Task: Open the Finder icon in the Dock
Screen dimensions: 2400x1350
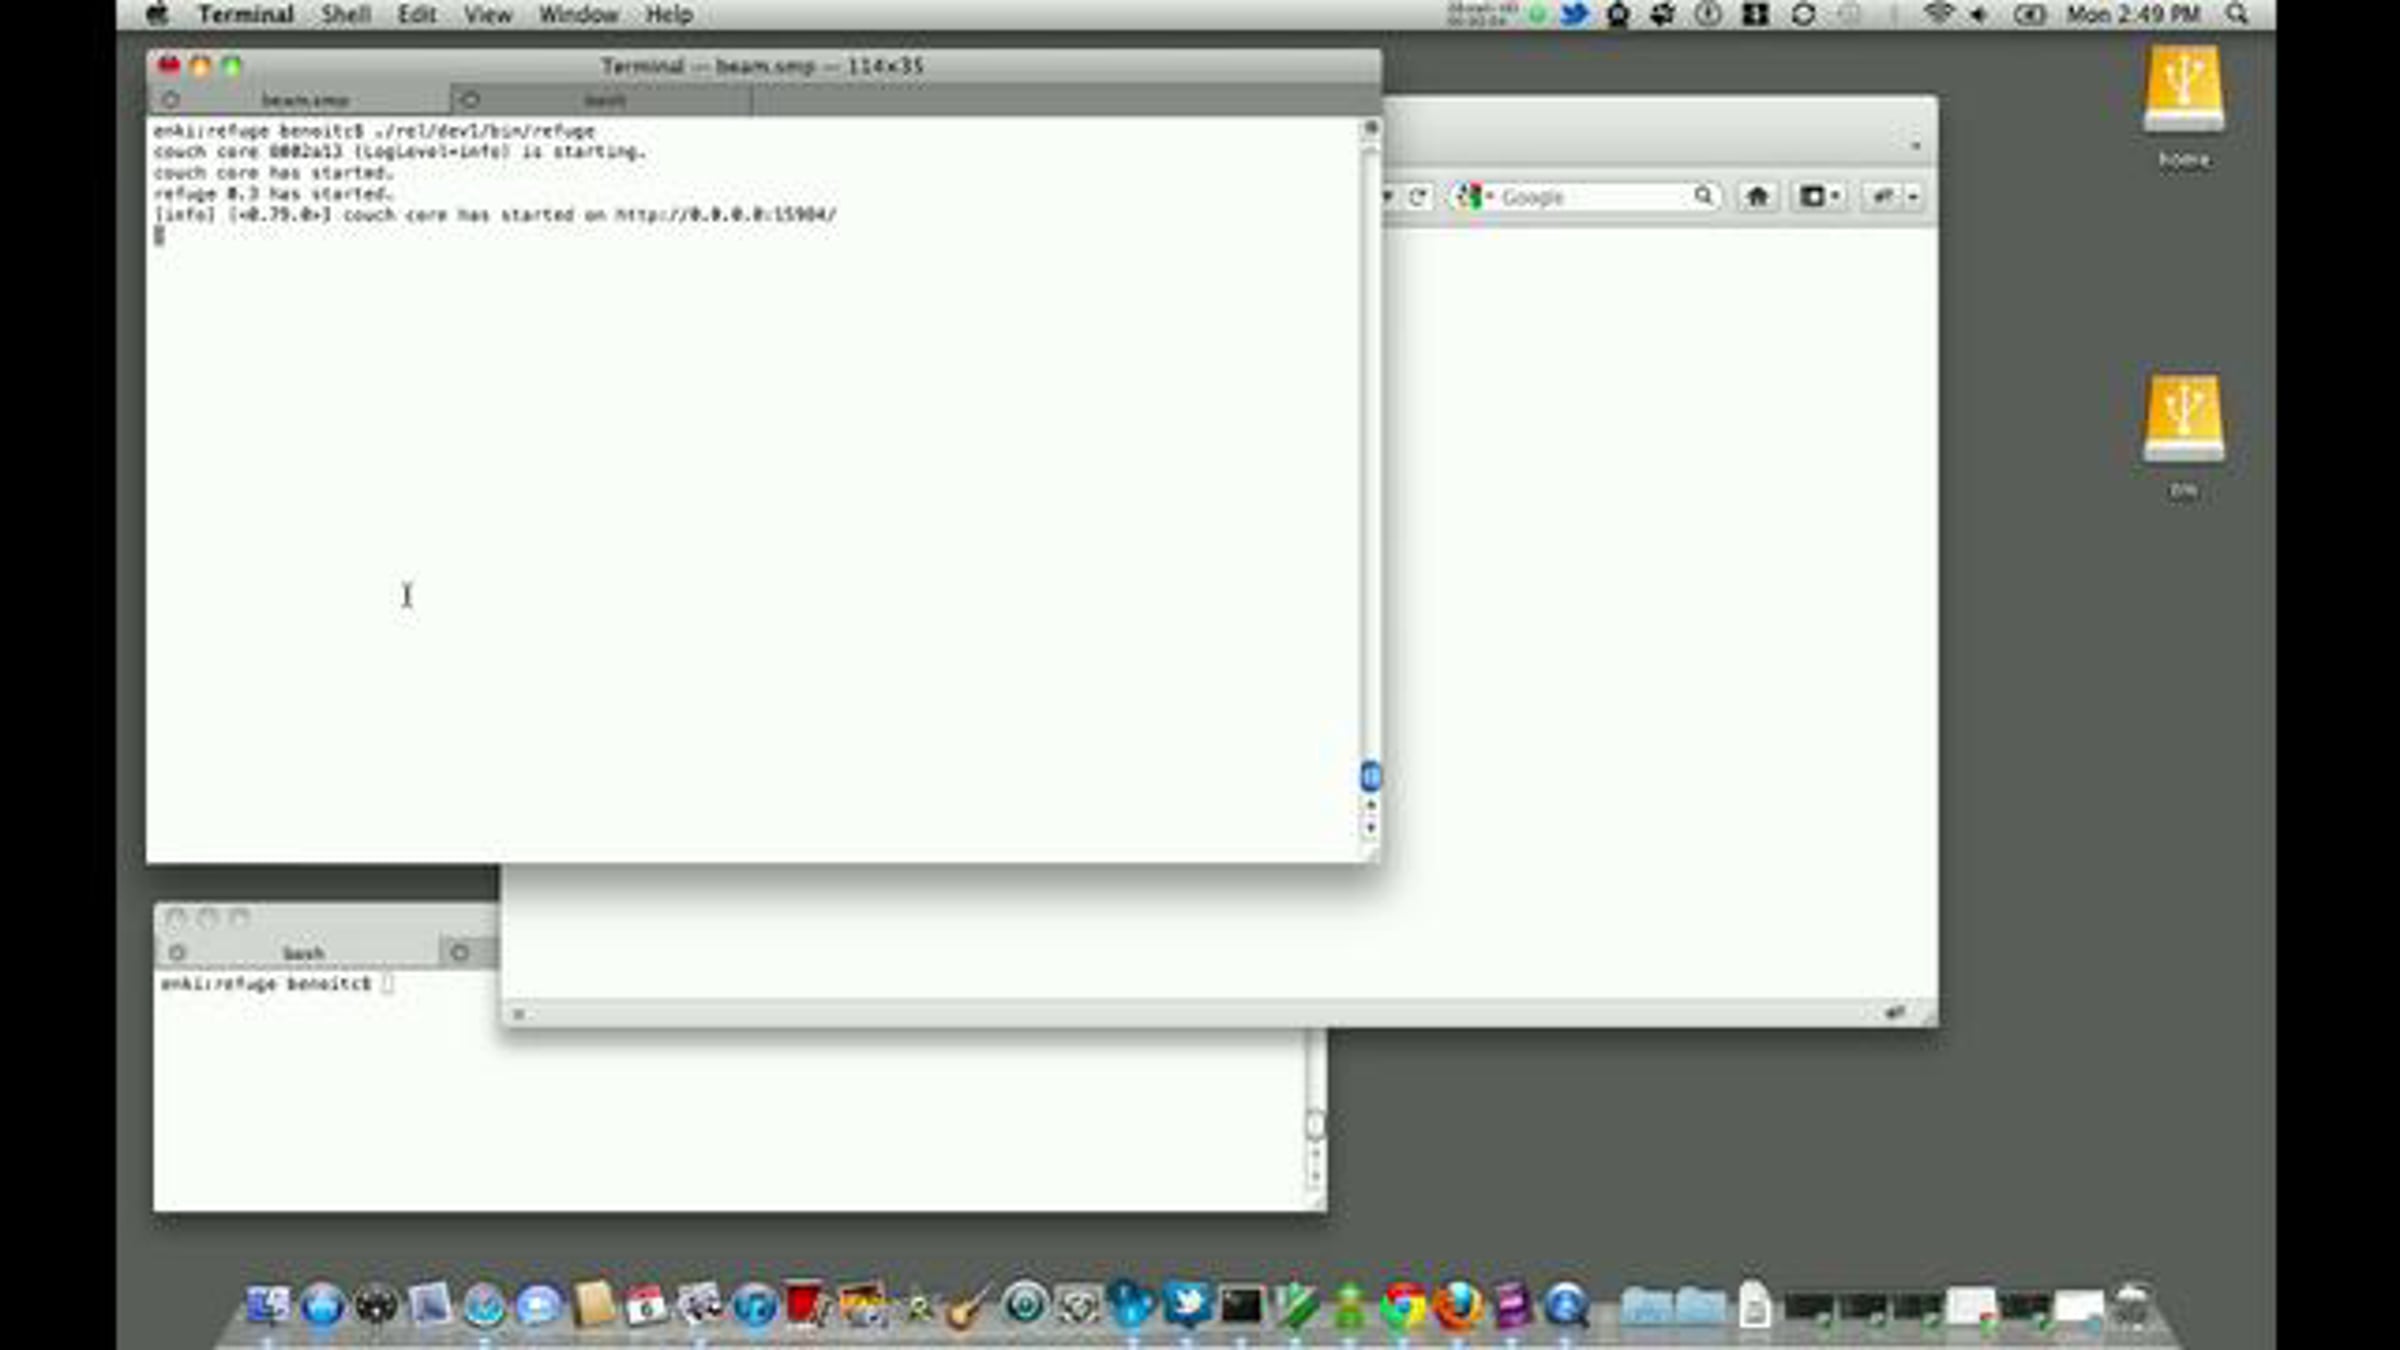Action: (x=268, y=1306)
